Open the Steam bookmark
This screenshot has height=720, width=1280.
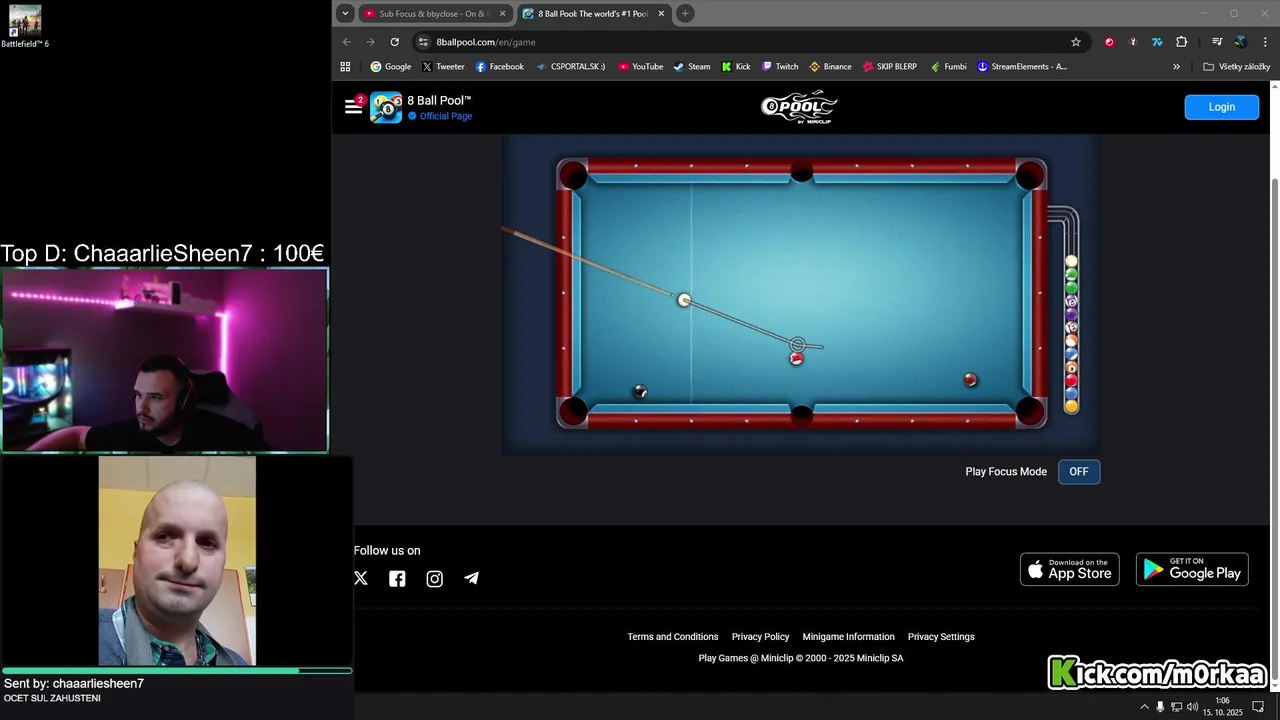click(691, 67)
